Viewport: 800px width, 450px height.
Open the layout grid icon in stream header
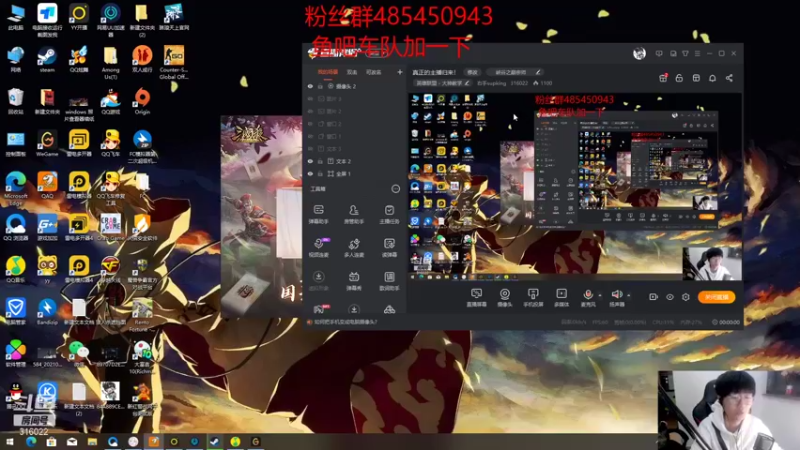click(x=696, y=78)
